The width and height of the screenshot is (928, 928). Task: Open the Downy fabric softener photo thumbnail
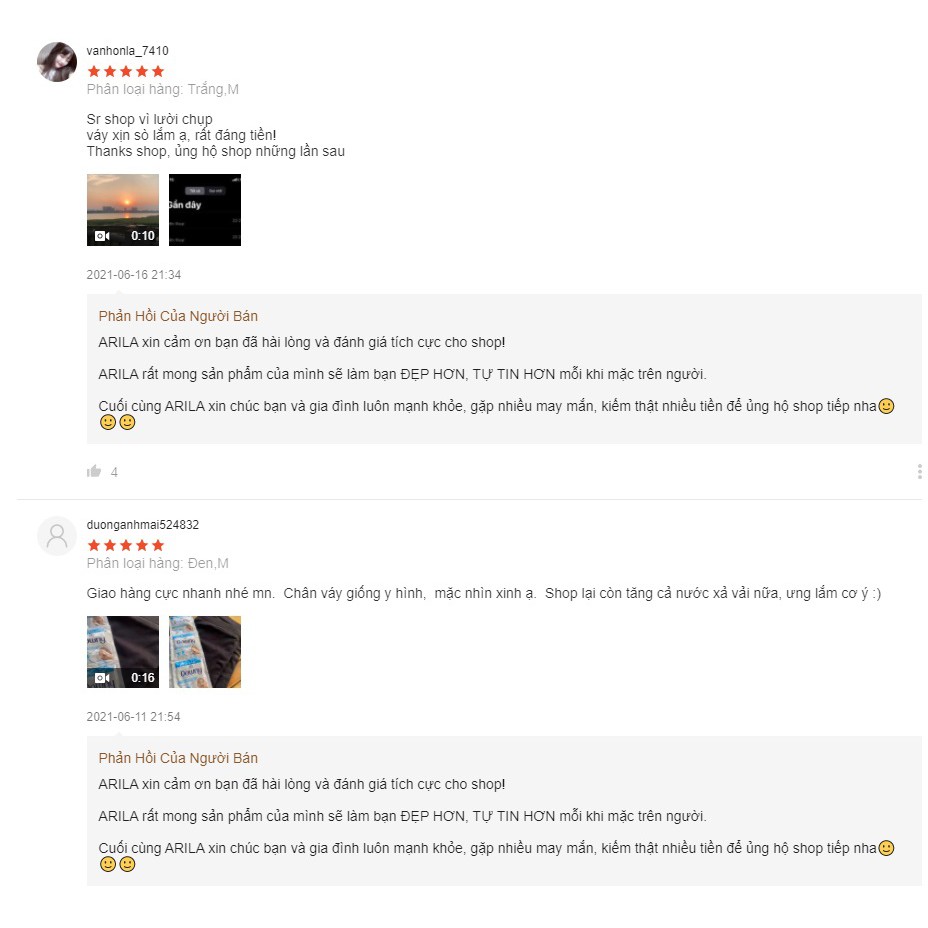tap(205, 652)
